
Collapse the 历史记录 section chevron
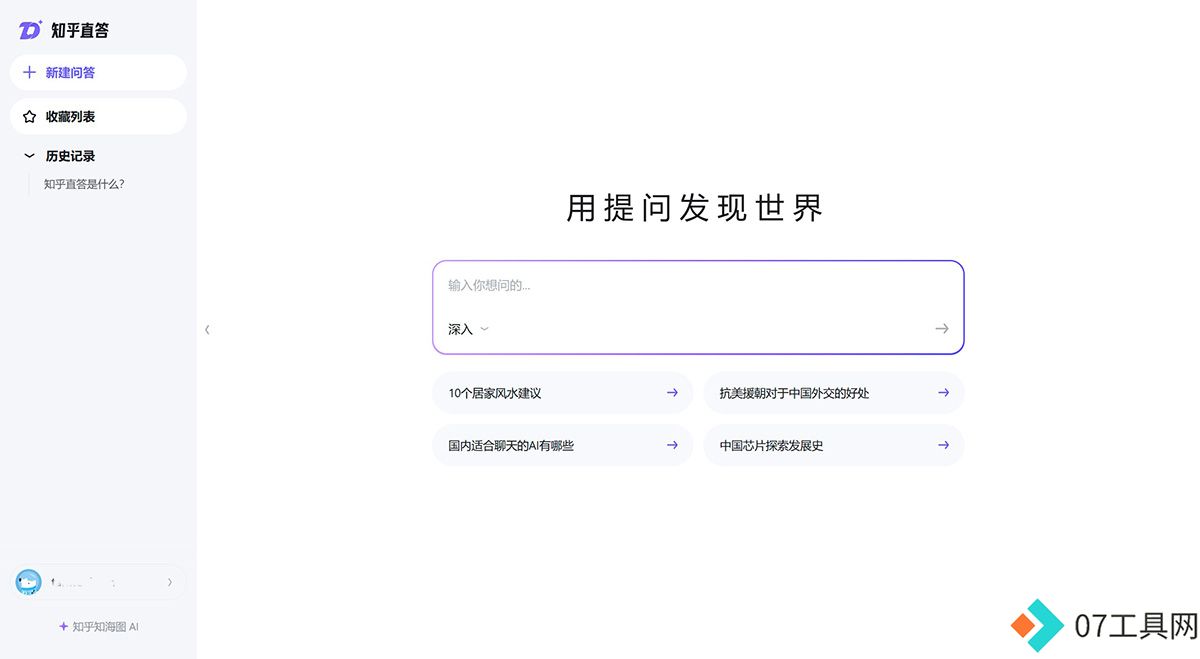[x=29, y=156]
